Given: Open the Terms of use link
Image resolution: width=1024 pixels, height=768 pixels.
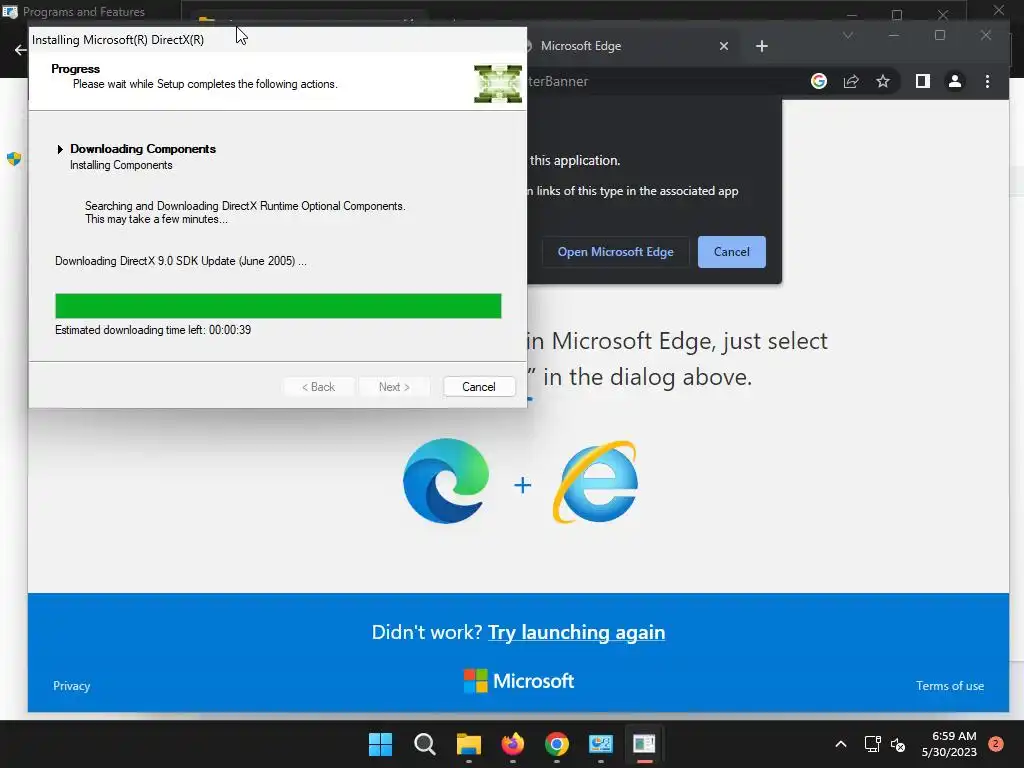Looking at the screenshot, I should coord(950,686).
